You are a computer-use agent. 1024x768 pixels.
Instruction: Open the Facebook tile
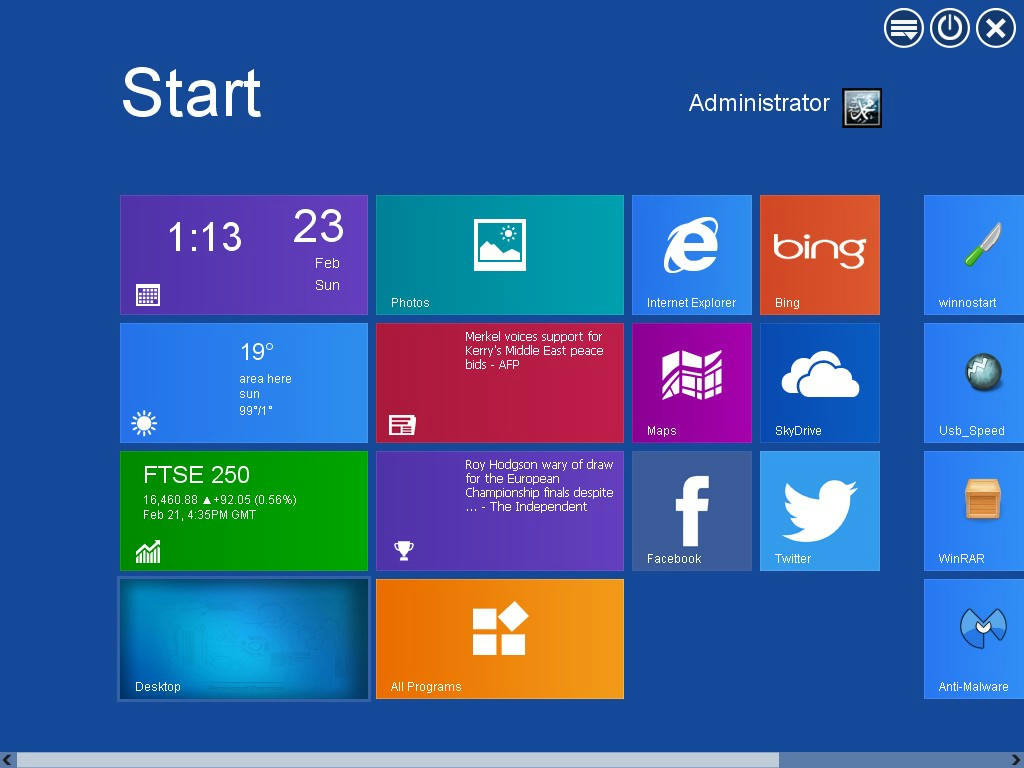[x=692, y=511]
